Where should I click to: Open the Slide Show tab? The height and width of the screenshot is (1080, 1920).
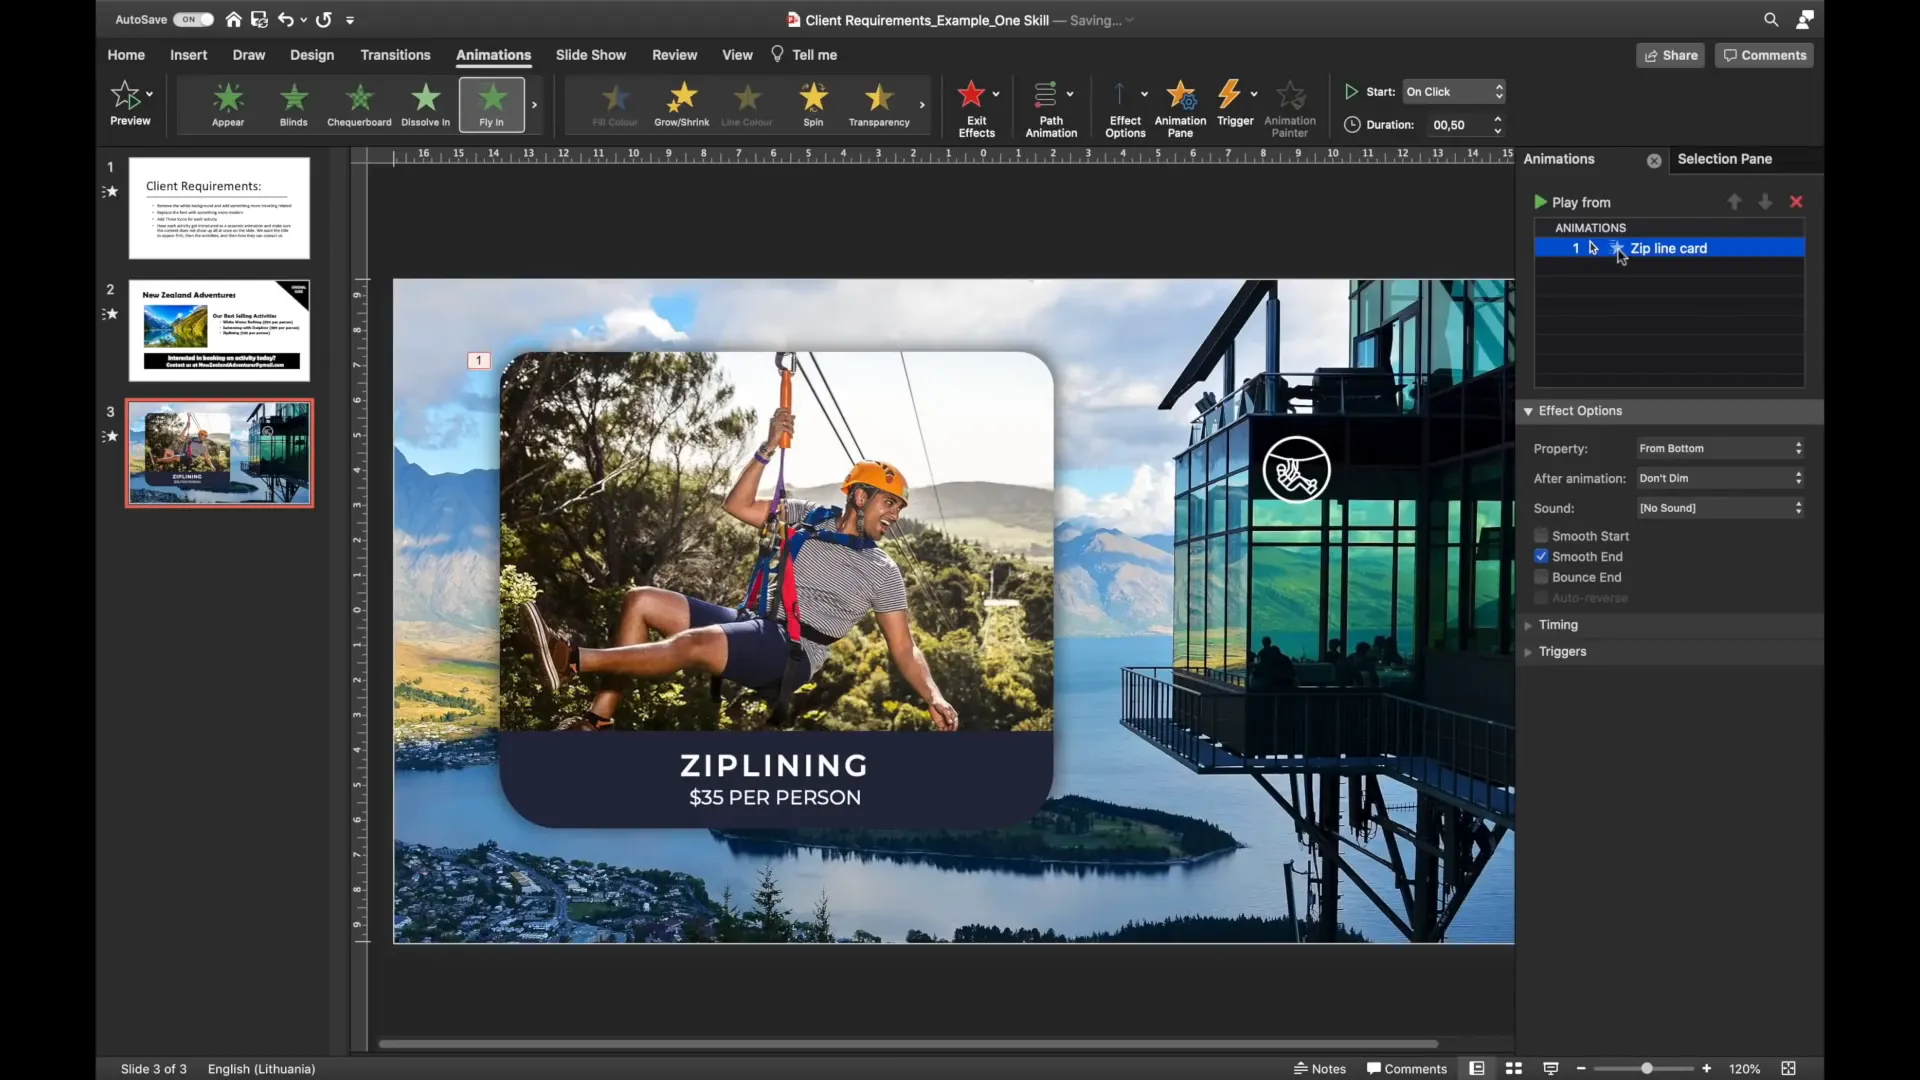pos(591,55)
